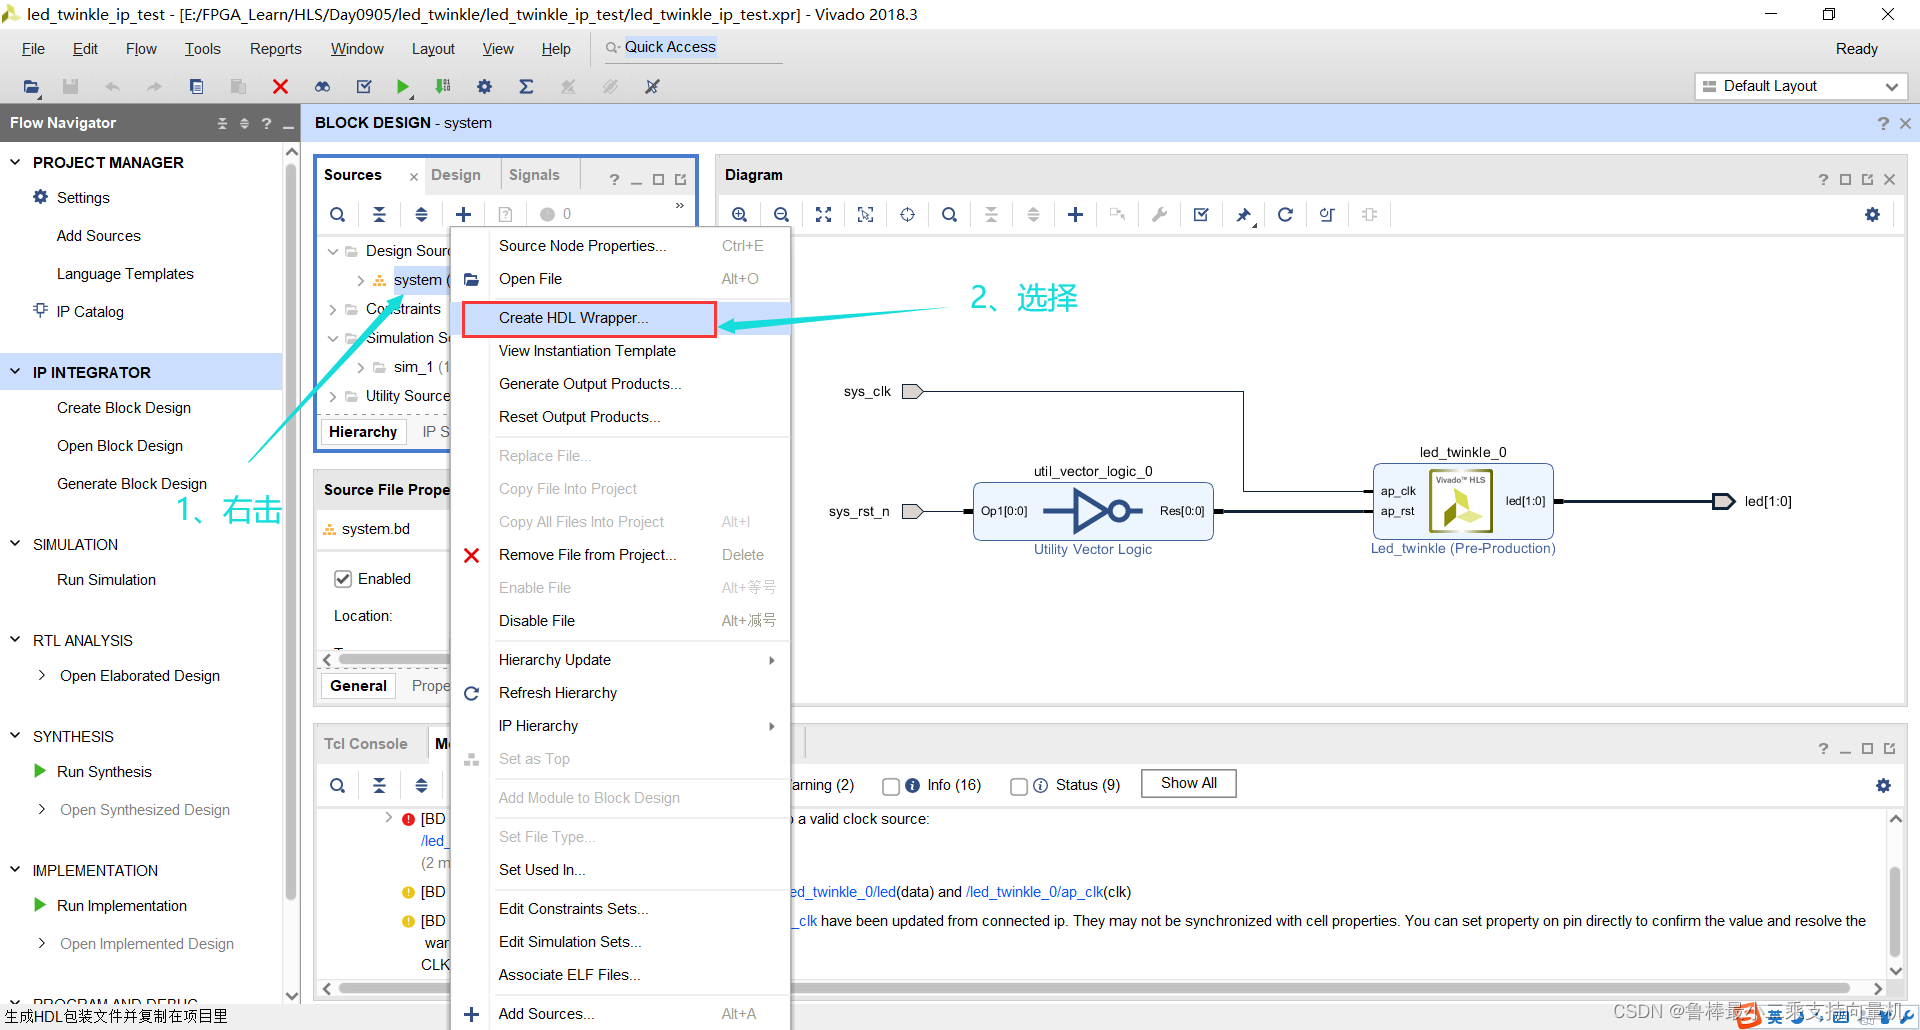Select the Hierarchy tab in Sources
Image resolution: width=1920 pixels, height=1030 pixels.
[363, 432]
